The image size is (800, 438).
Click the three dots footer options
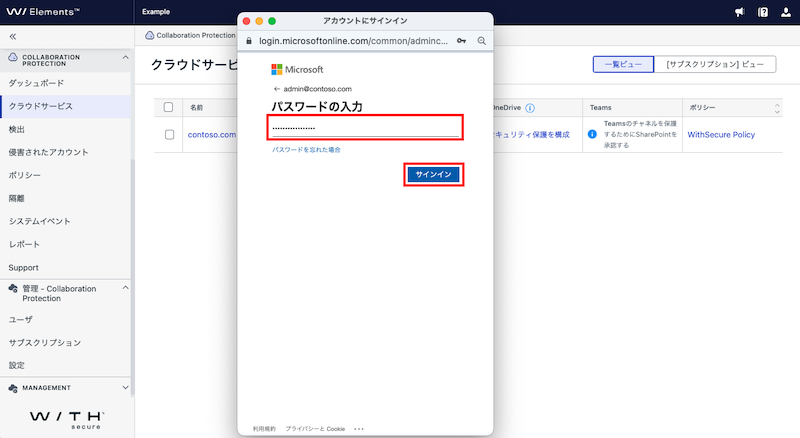[x=359, y=429]
